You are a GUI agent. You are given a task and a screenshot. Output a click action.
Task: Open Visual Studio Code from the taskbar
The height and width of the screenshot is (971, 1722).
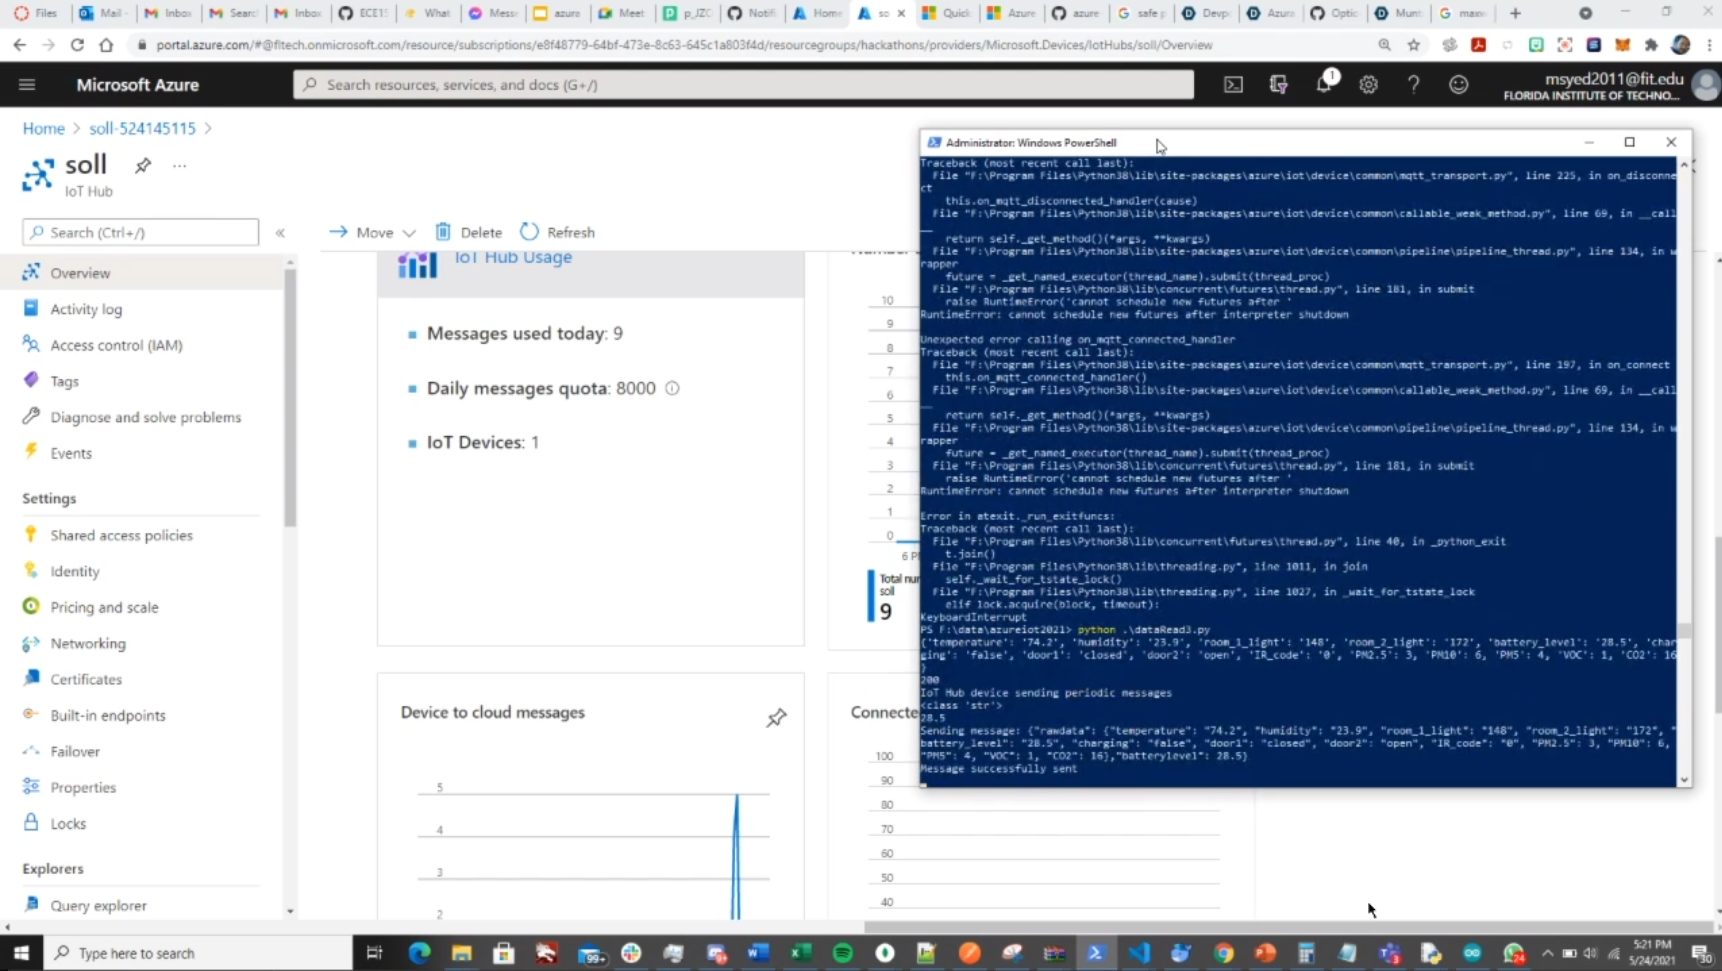click(1139, 953)
